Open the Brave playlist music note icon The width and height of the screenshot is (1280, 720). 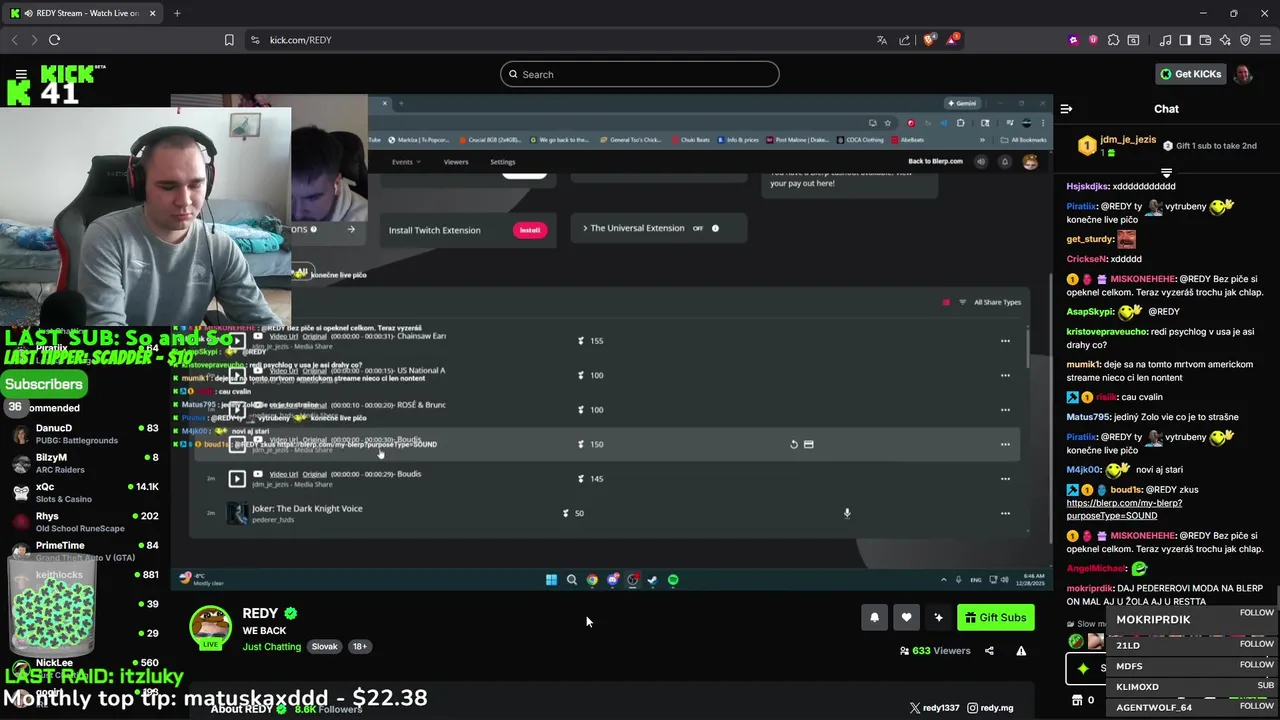coord(1165,40)
